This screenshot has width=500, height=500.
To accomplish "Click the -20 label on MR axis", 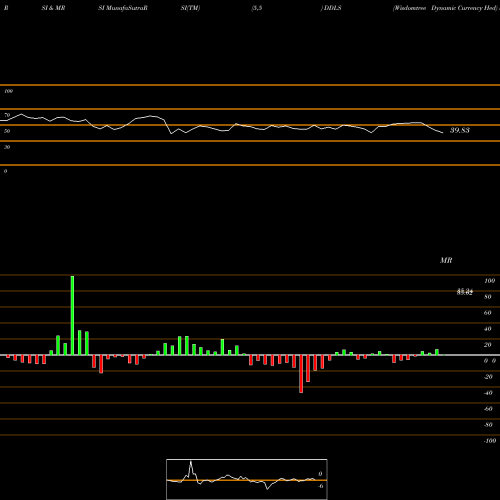I will coord(488,377).
